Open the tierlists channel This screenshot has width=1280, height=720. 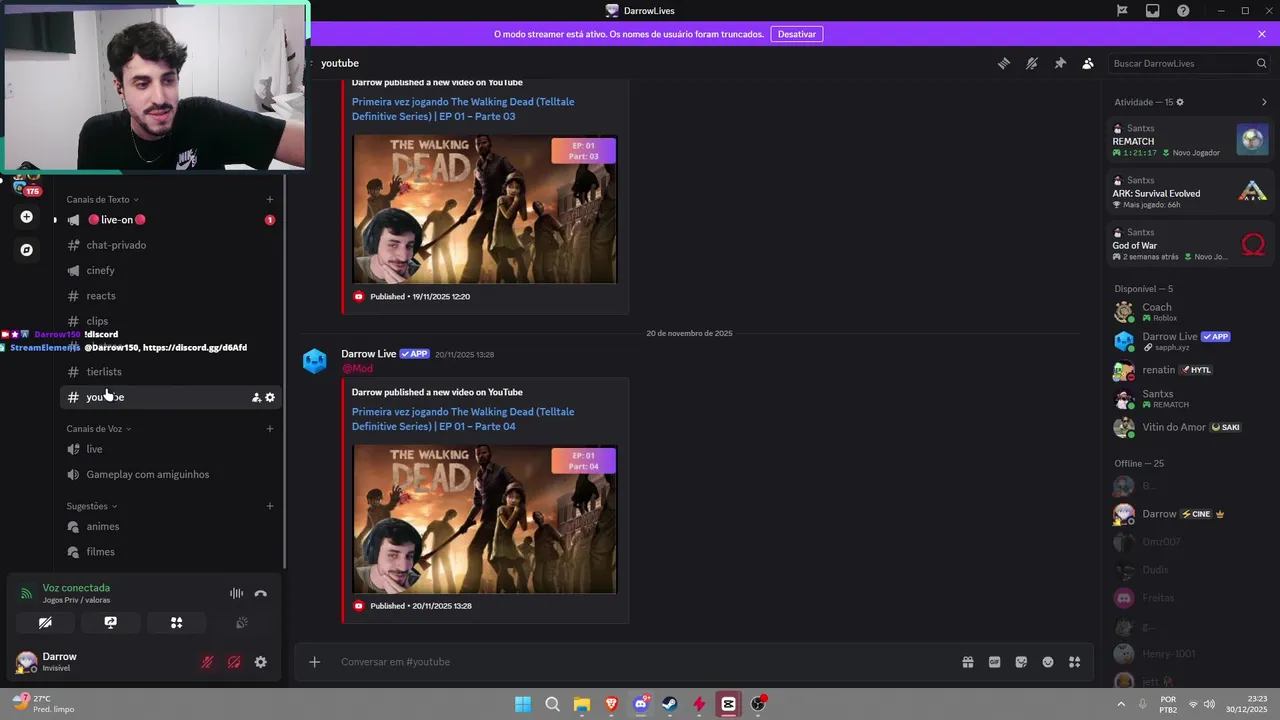click(170, 372)
